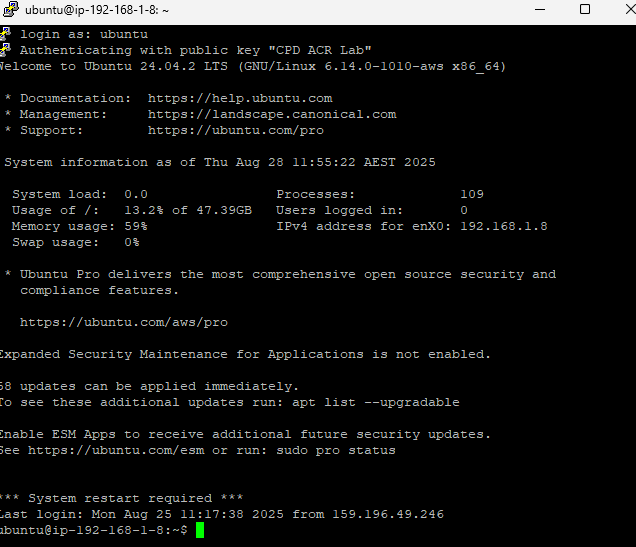The height and width of the screenshot is (547, 636).
Task: Click the command 'sudo pro status'
Action: [336, 450]
